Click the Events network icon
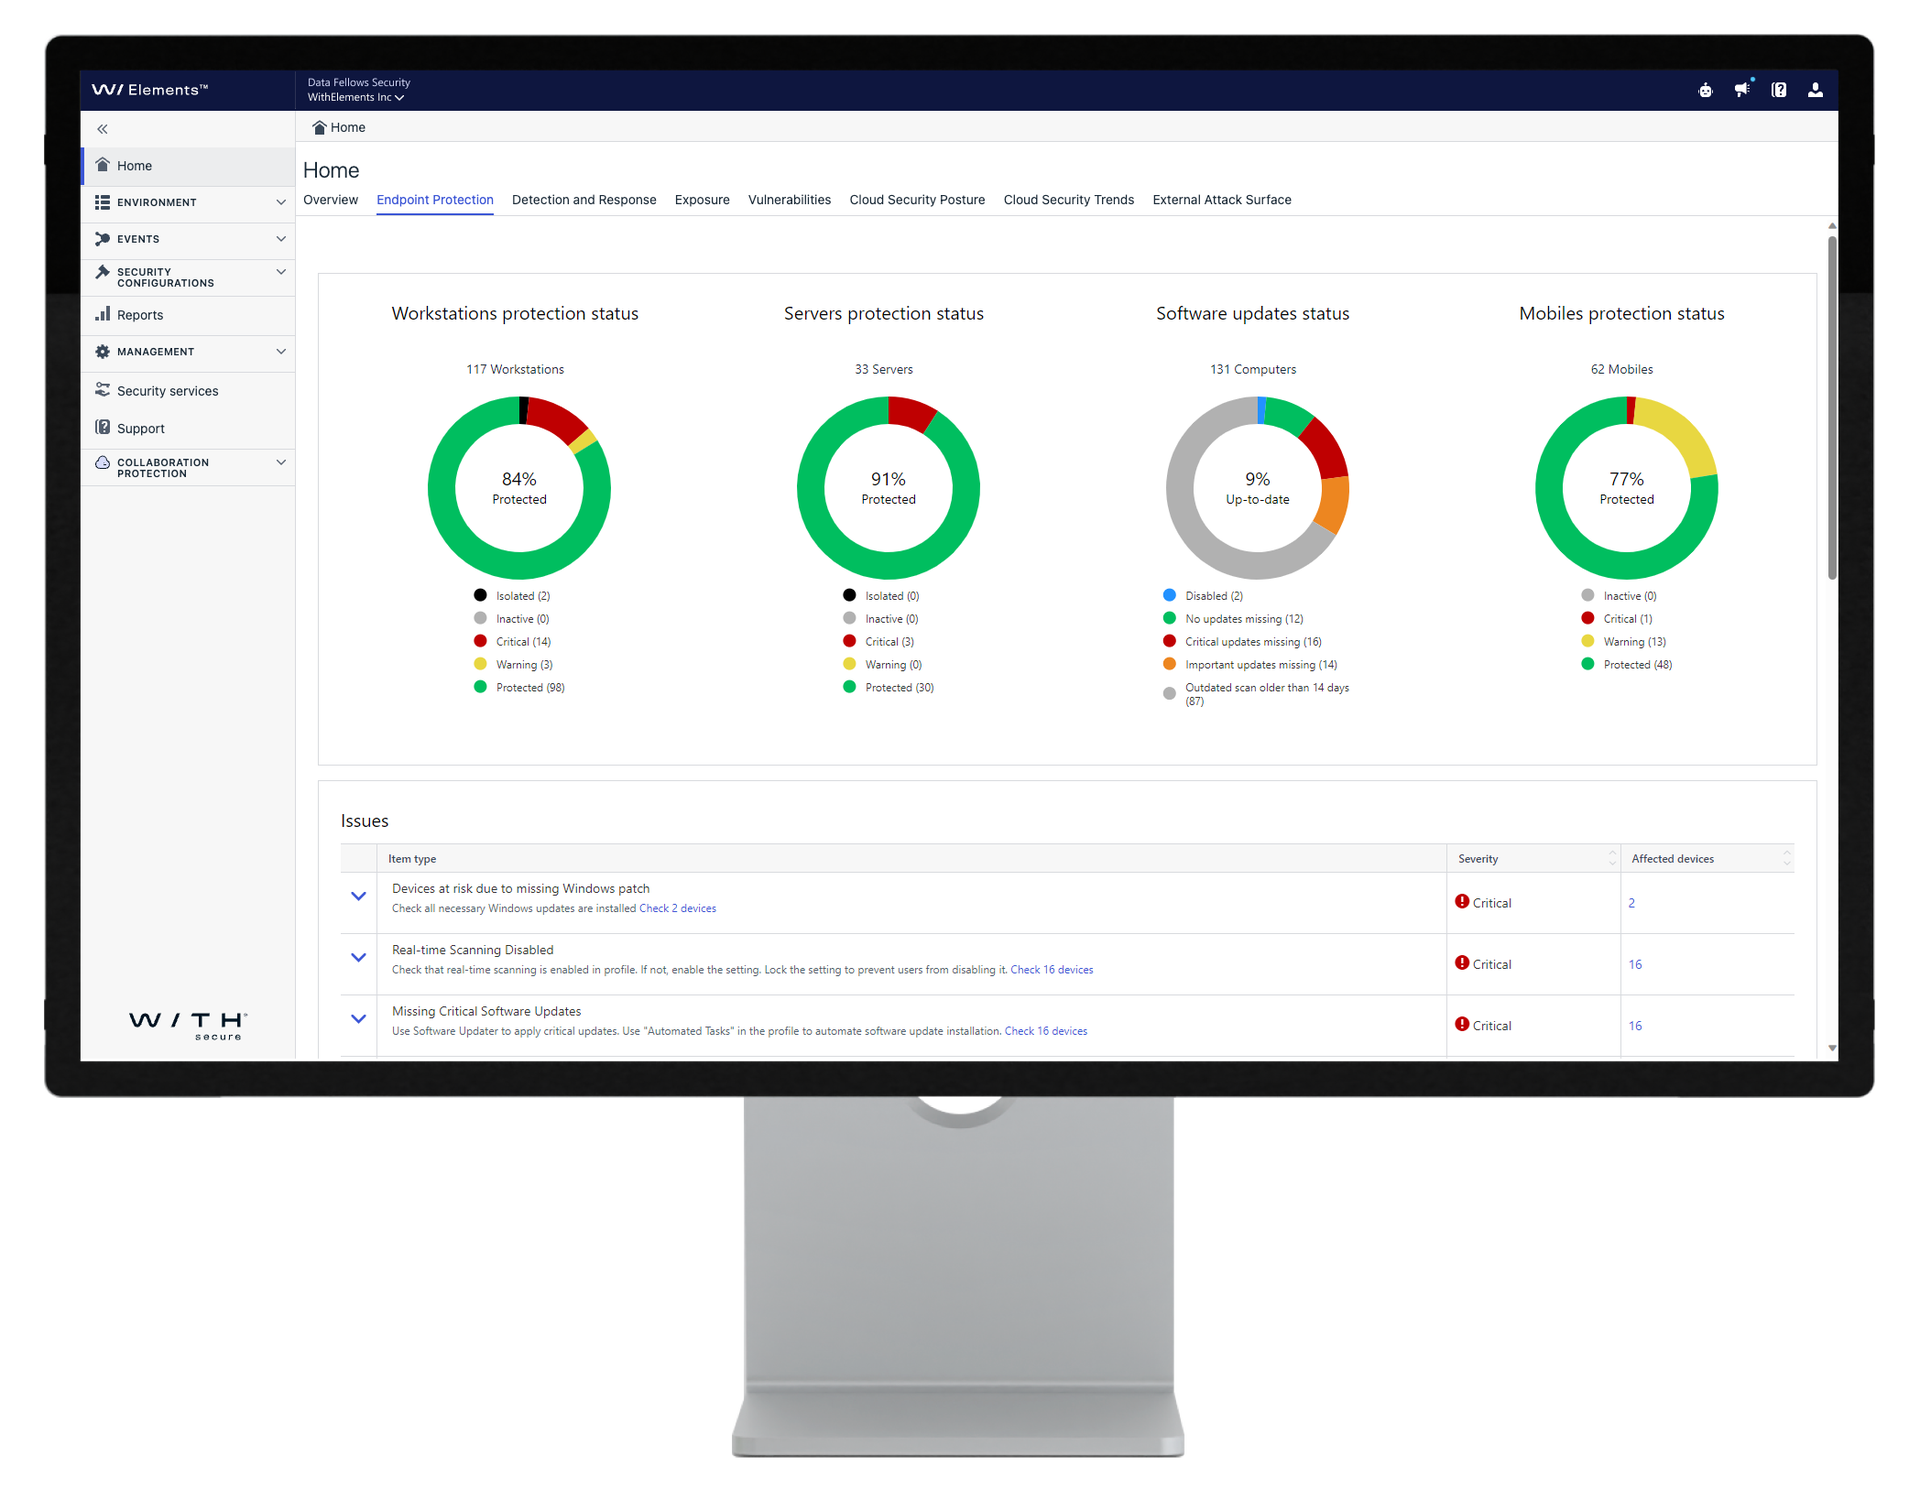 103,238
